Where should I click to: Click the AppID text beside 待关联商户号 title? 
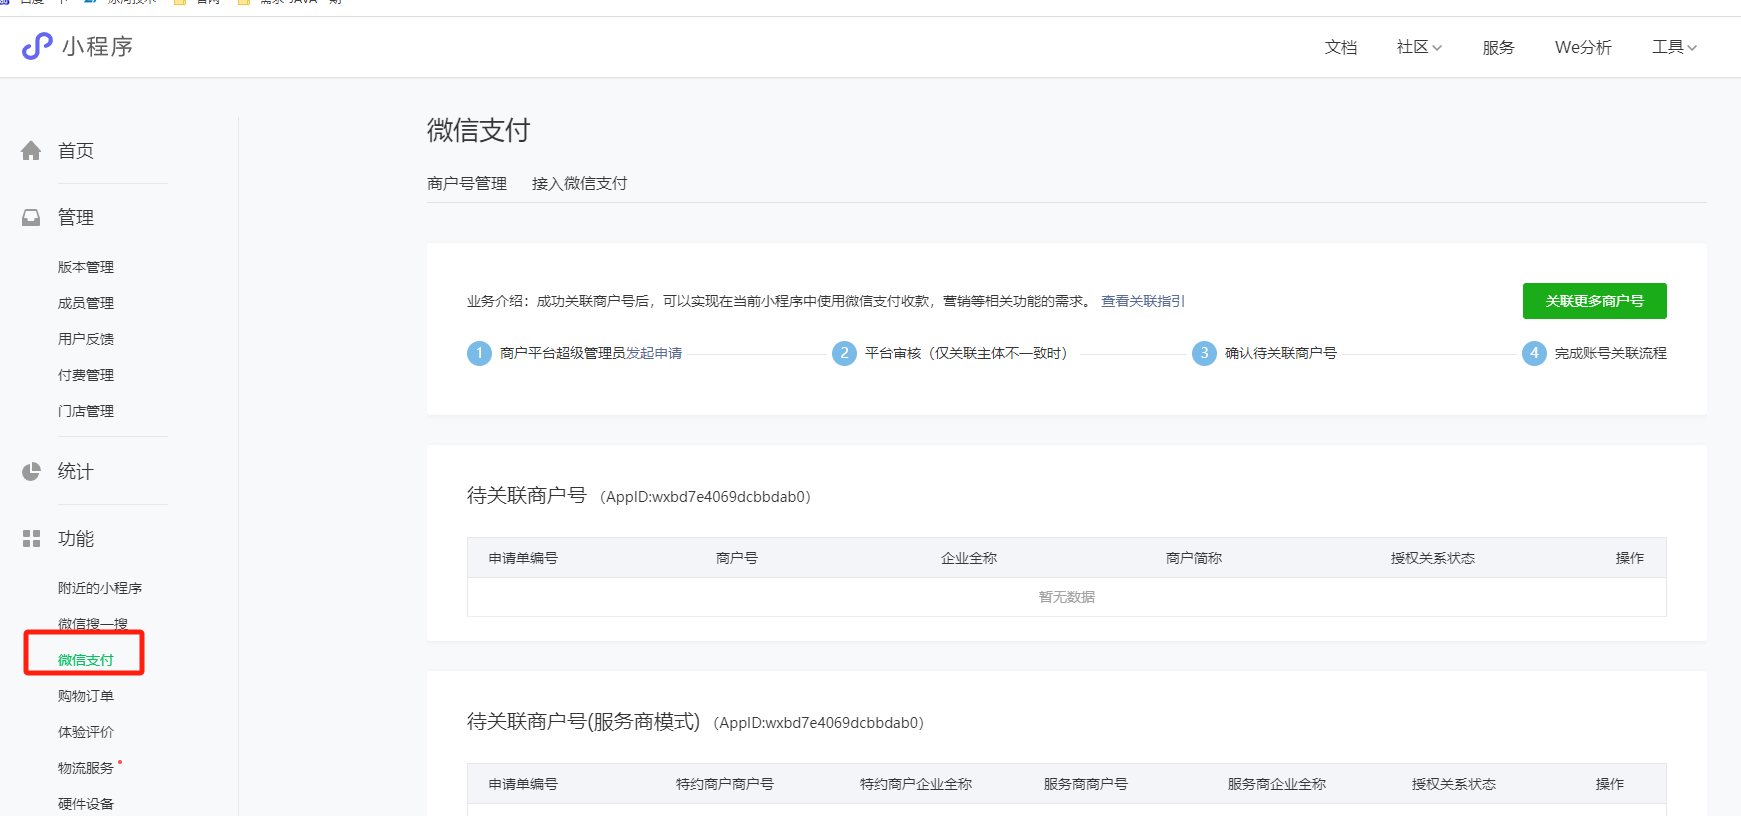point(705,497)
